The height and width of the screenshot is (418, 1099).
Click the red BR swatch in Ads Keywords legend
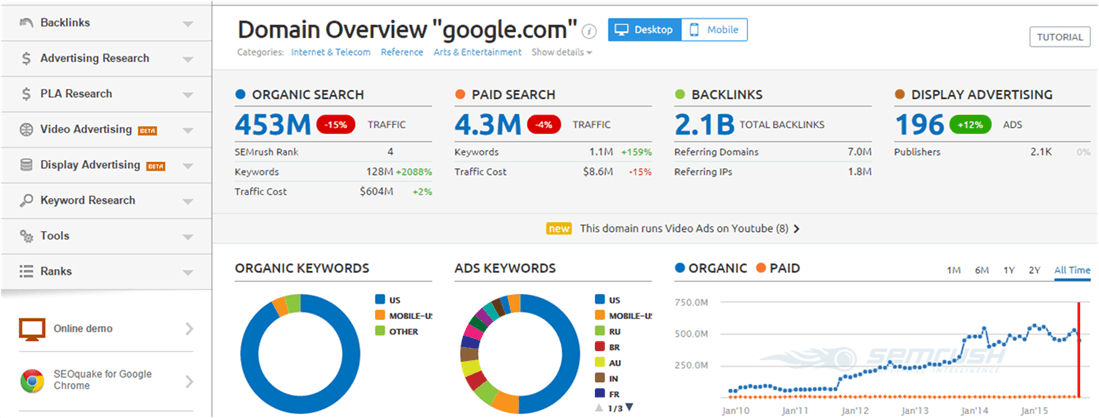click(600, 346)
